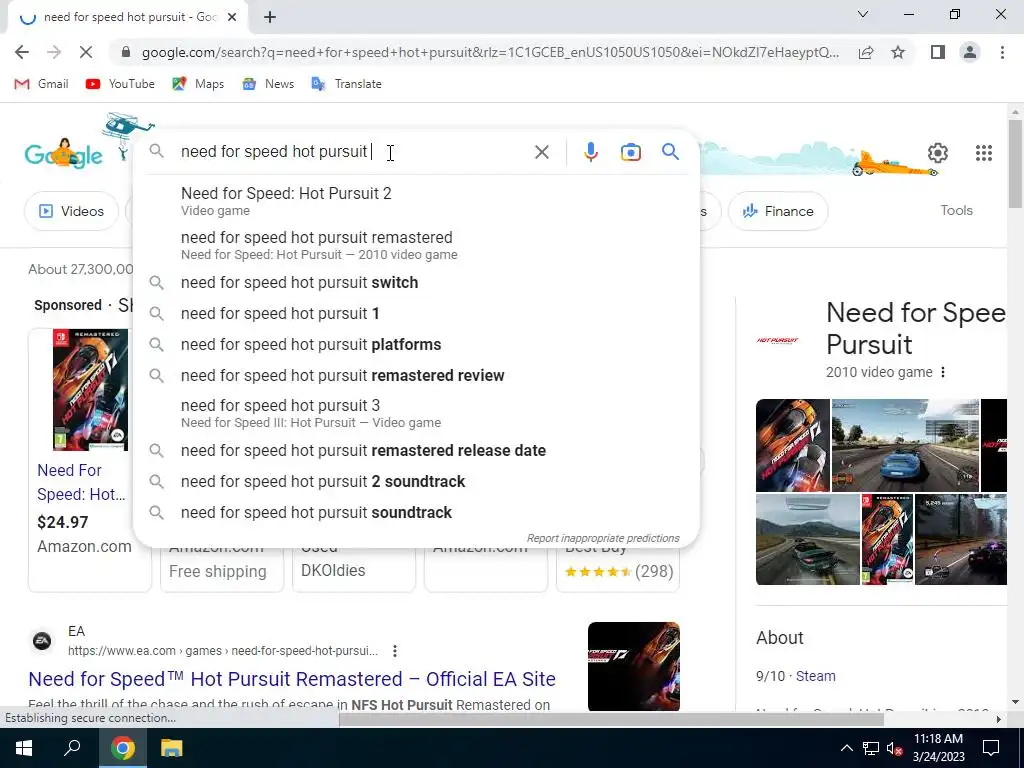
Task: Show hidden tray icons chevron
Action: (x=846, y=748)
